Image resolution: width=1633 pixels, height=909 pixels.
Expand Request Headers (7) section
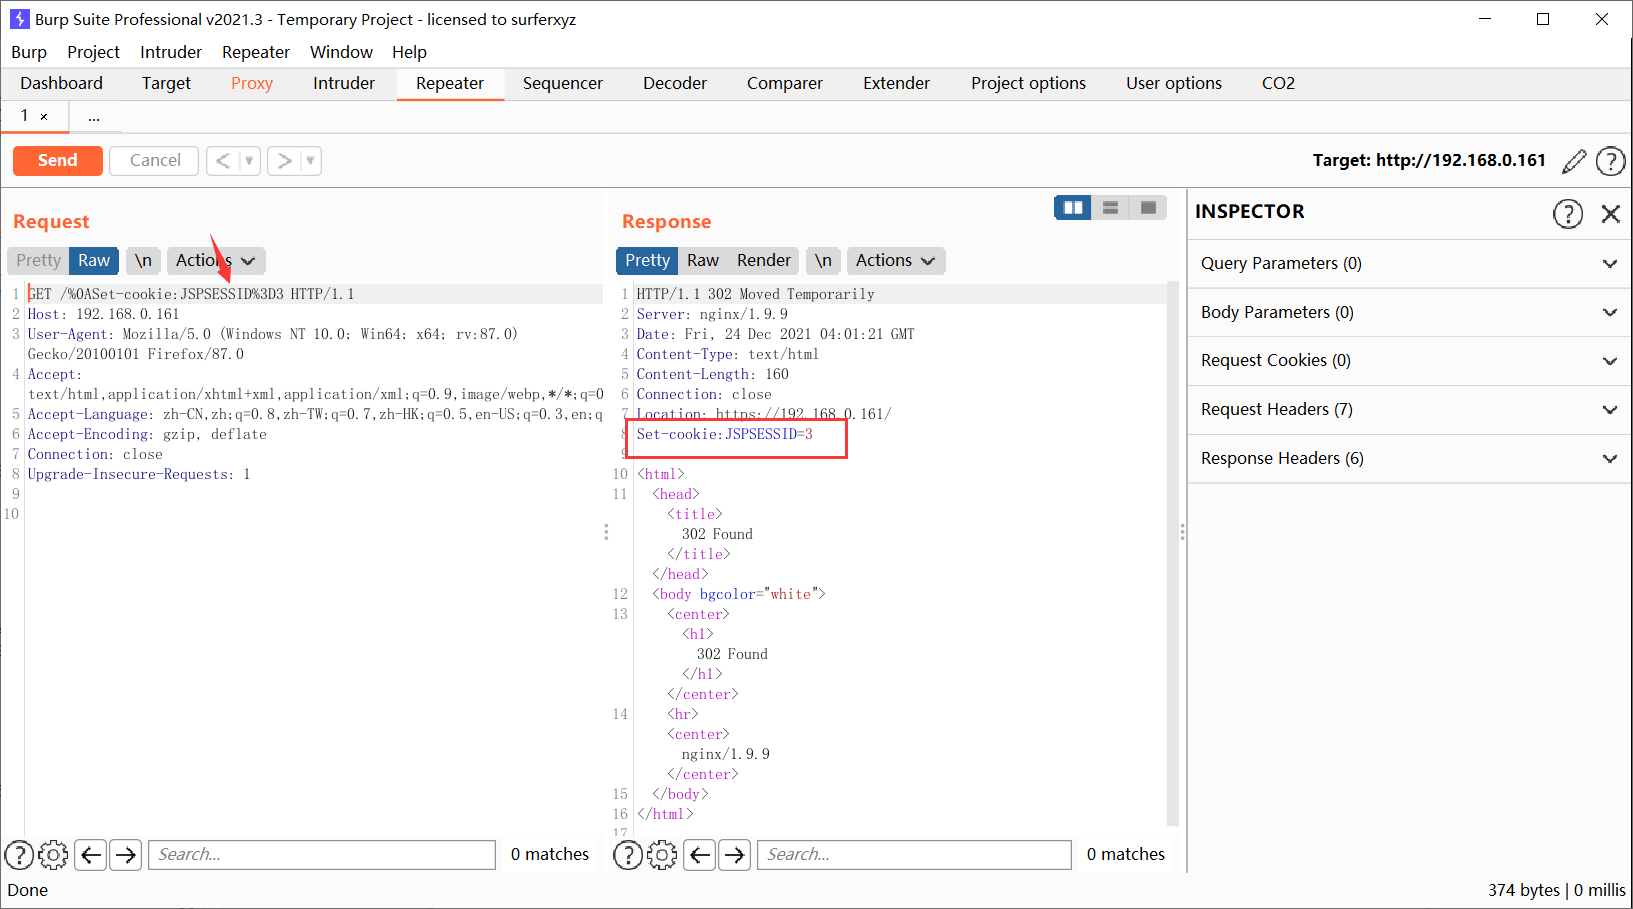tap(1409, 410)
